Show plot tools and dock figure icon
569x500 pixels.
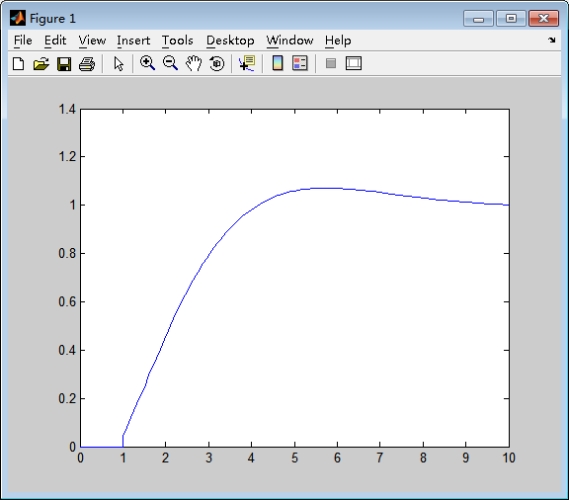click(x=353, y=63)
